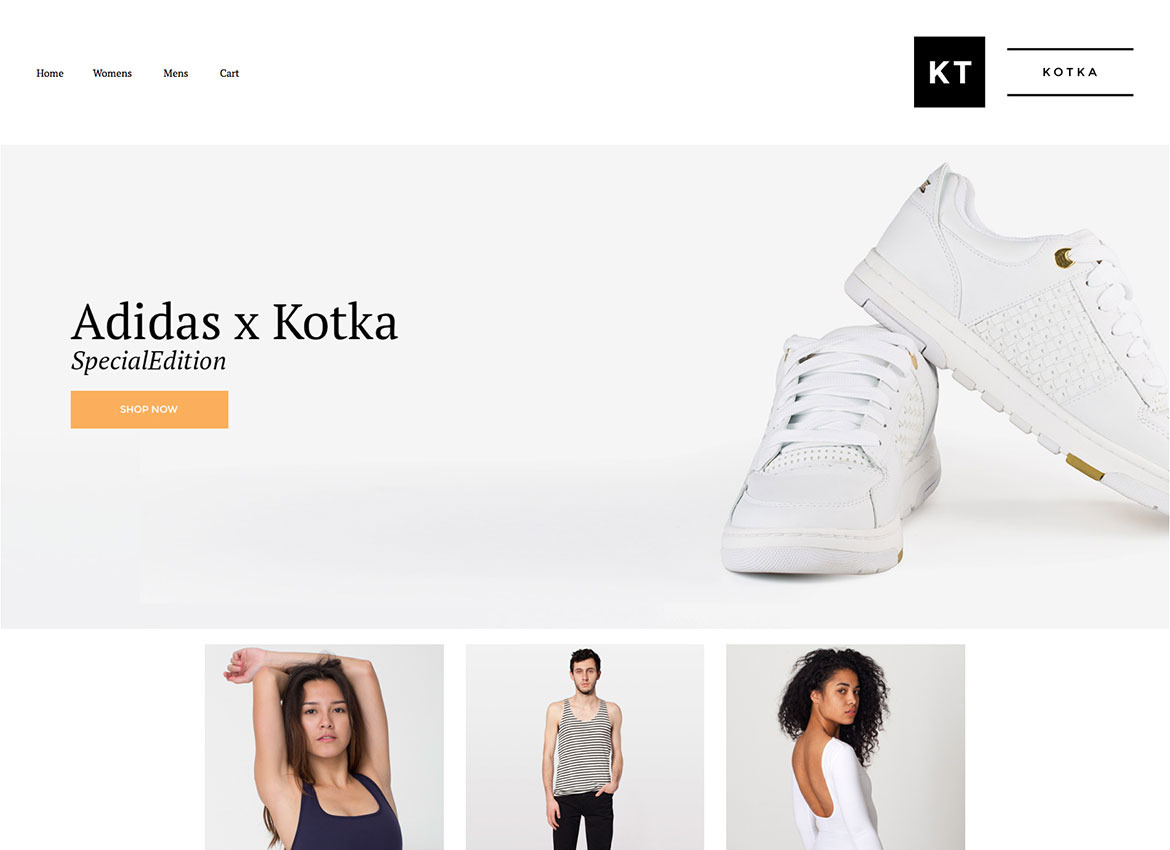Screen dimensions: 1170x850
Task: Click the gold eyelet on the tilted sneaker
Action: [1063, 258]
